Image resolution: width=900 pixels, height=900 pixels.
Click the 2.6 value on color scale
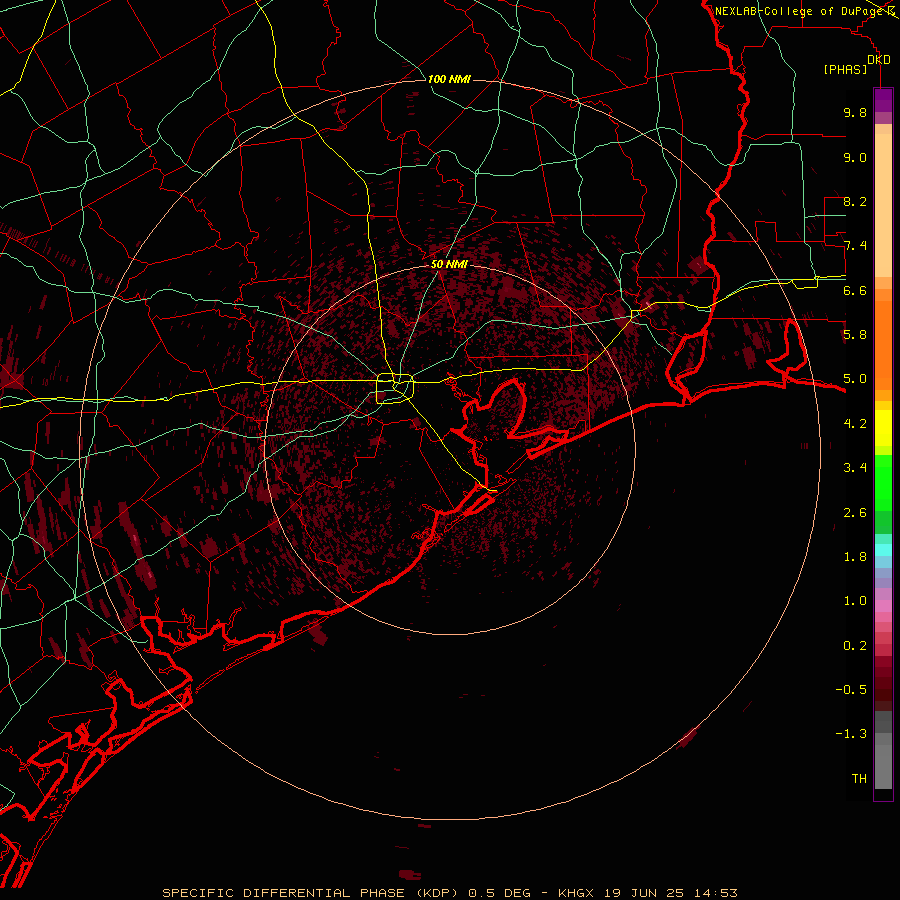[x=855, y=513]
